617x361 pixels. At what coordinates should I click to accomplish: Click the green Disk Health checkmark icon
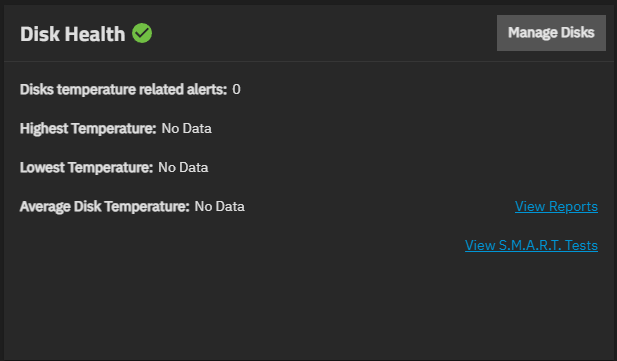(x=142, y=33)
